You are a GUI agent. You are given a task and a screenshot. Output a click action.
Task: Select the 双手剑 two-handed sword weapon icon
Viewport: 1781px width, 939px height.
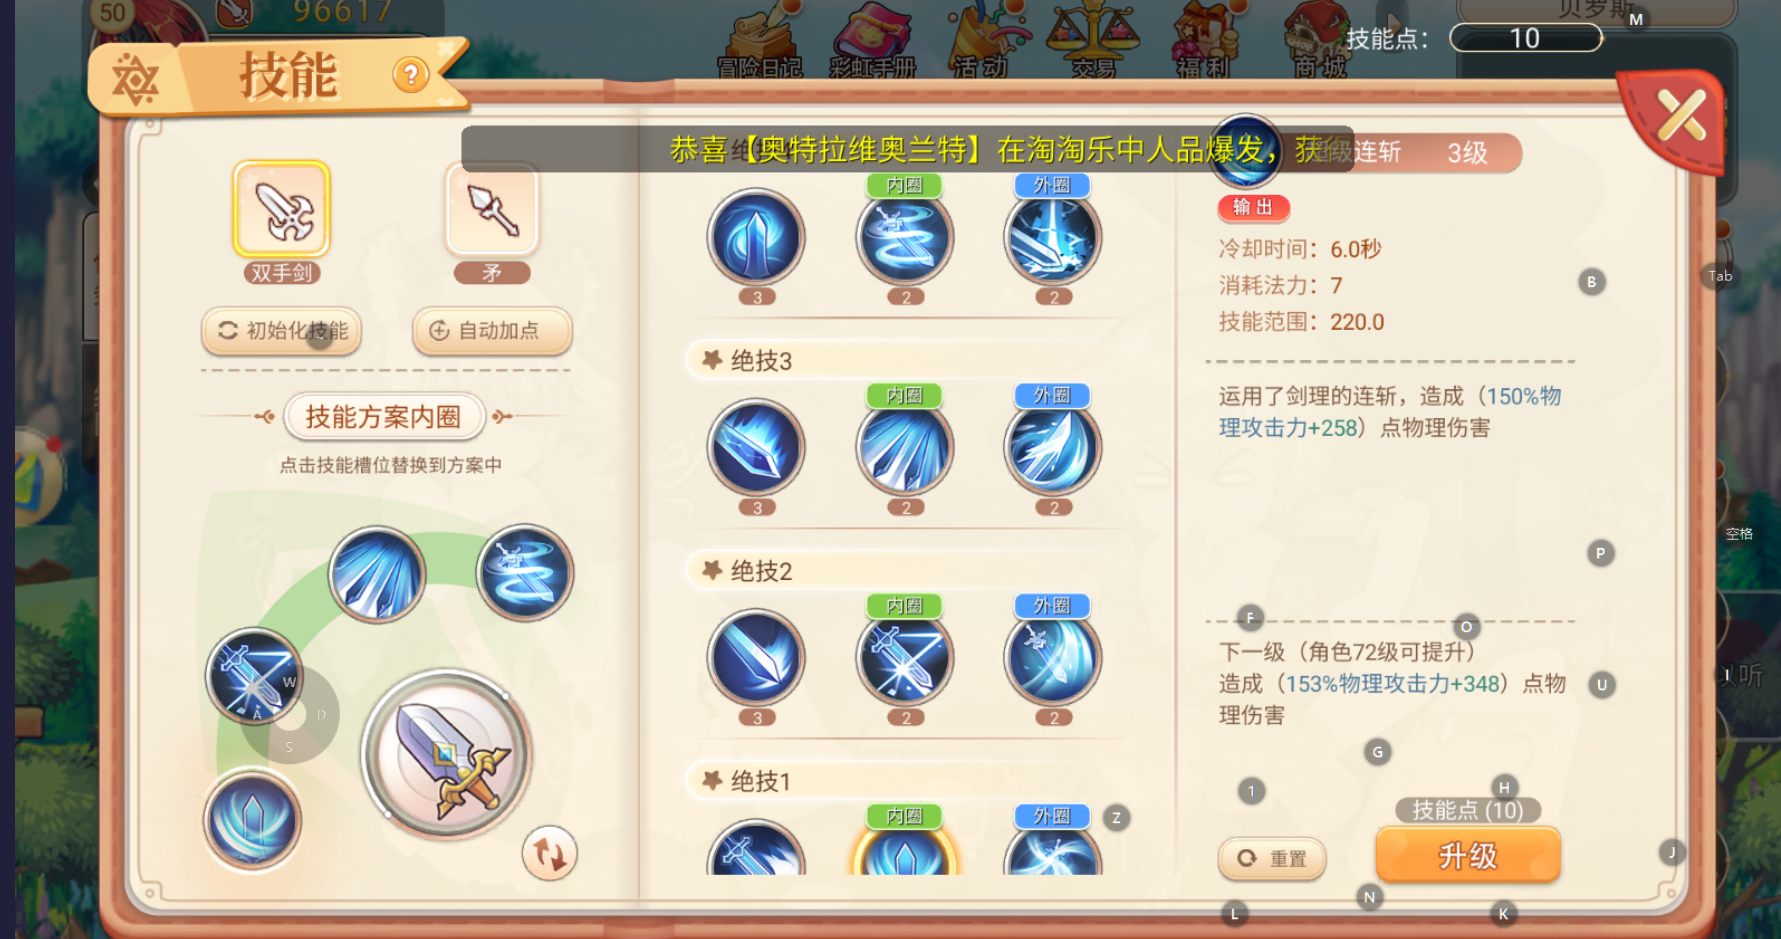pos(282,209)
